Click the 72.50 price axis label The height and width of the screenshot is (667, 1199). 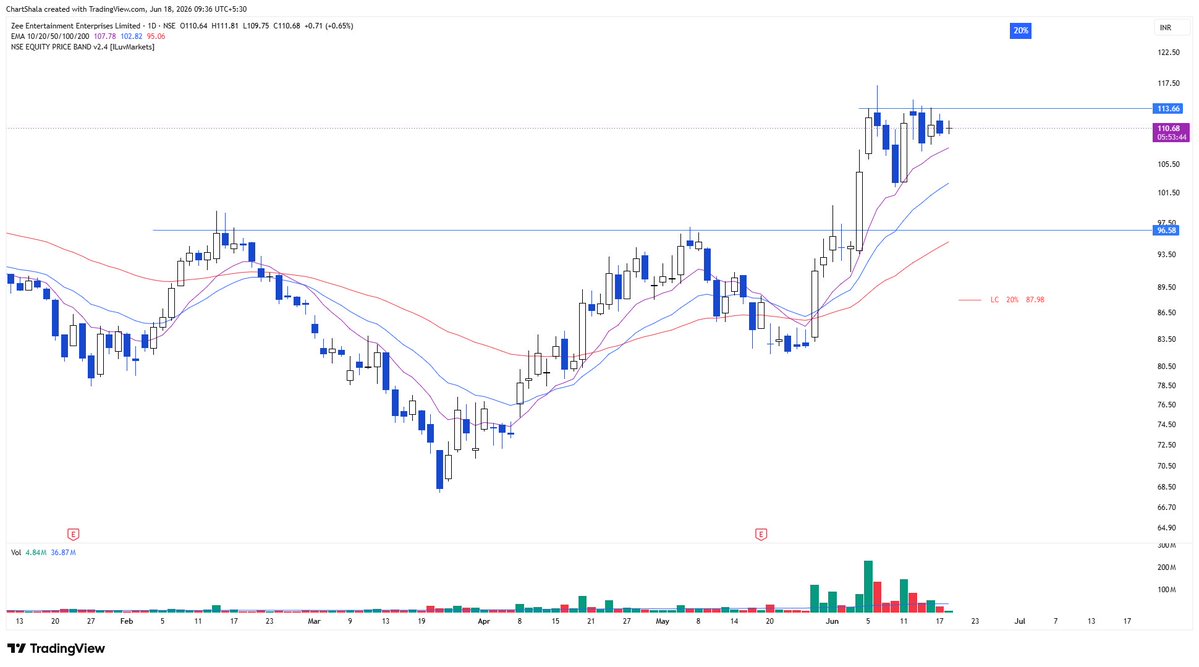(1167, 445)
